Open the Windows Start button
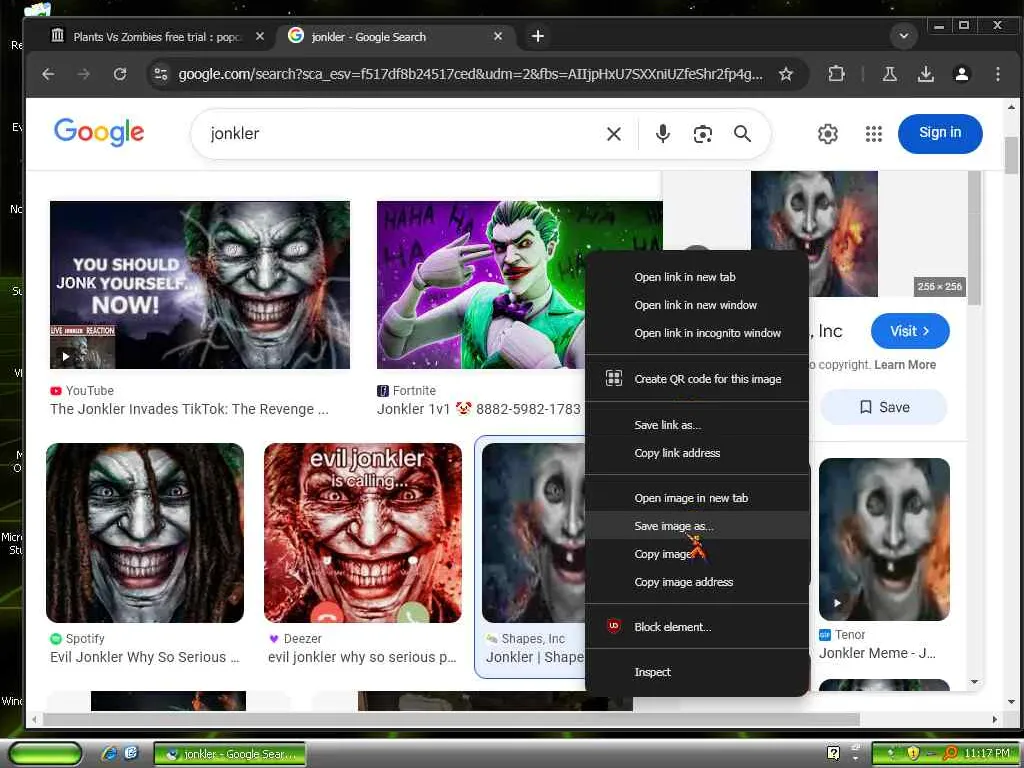Image resolution: width=1024 pixels, height=768 pixels. (x=44, y=753)
